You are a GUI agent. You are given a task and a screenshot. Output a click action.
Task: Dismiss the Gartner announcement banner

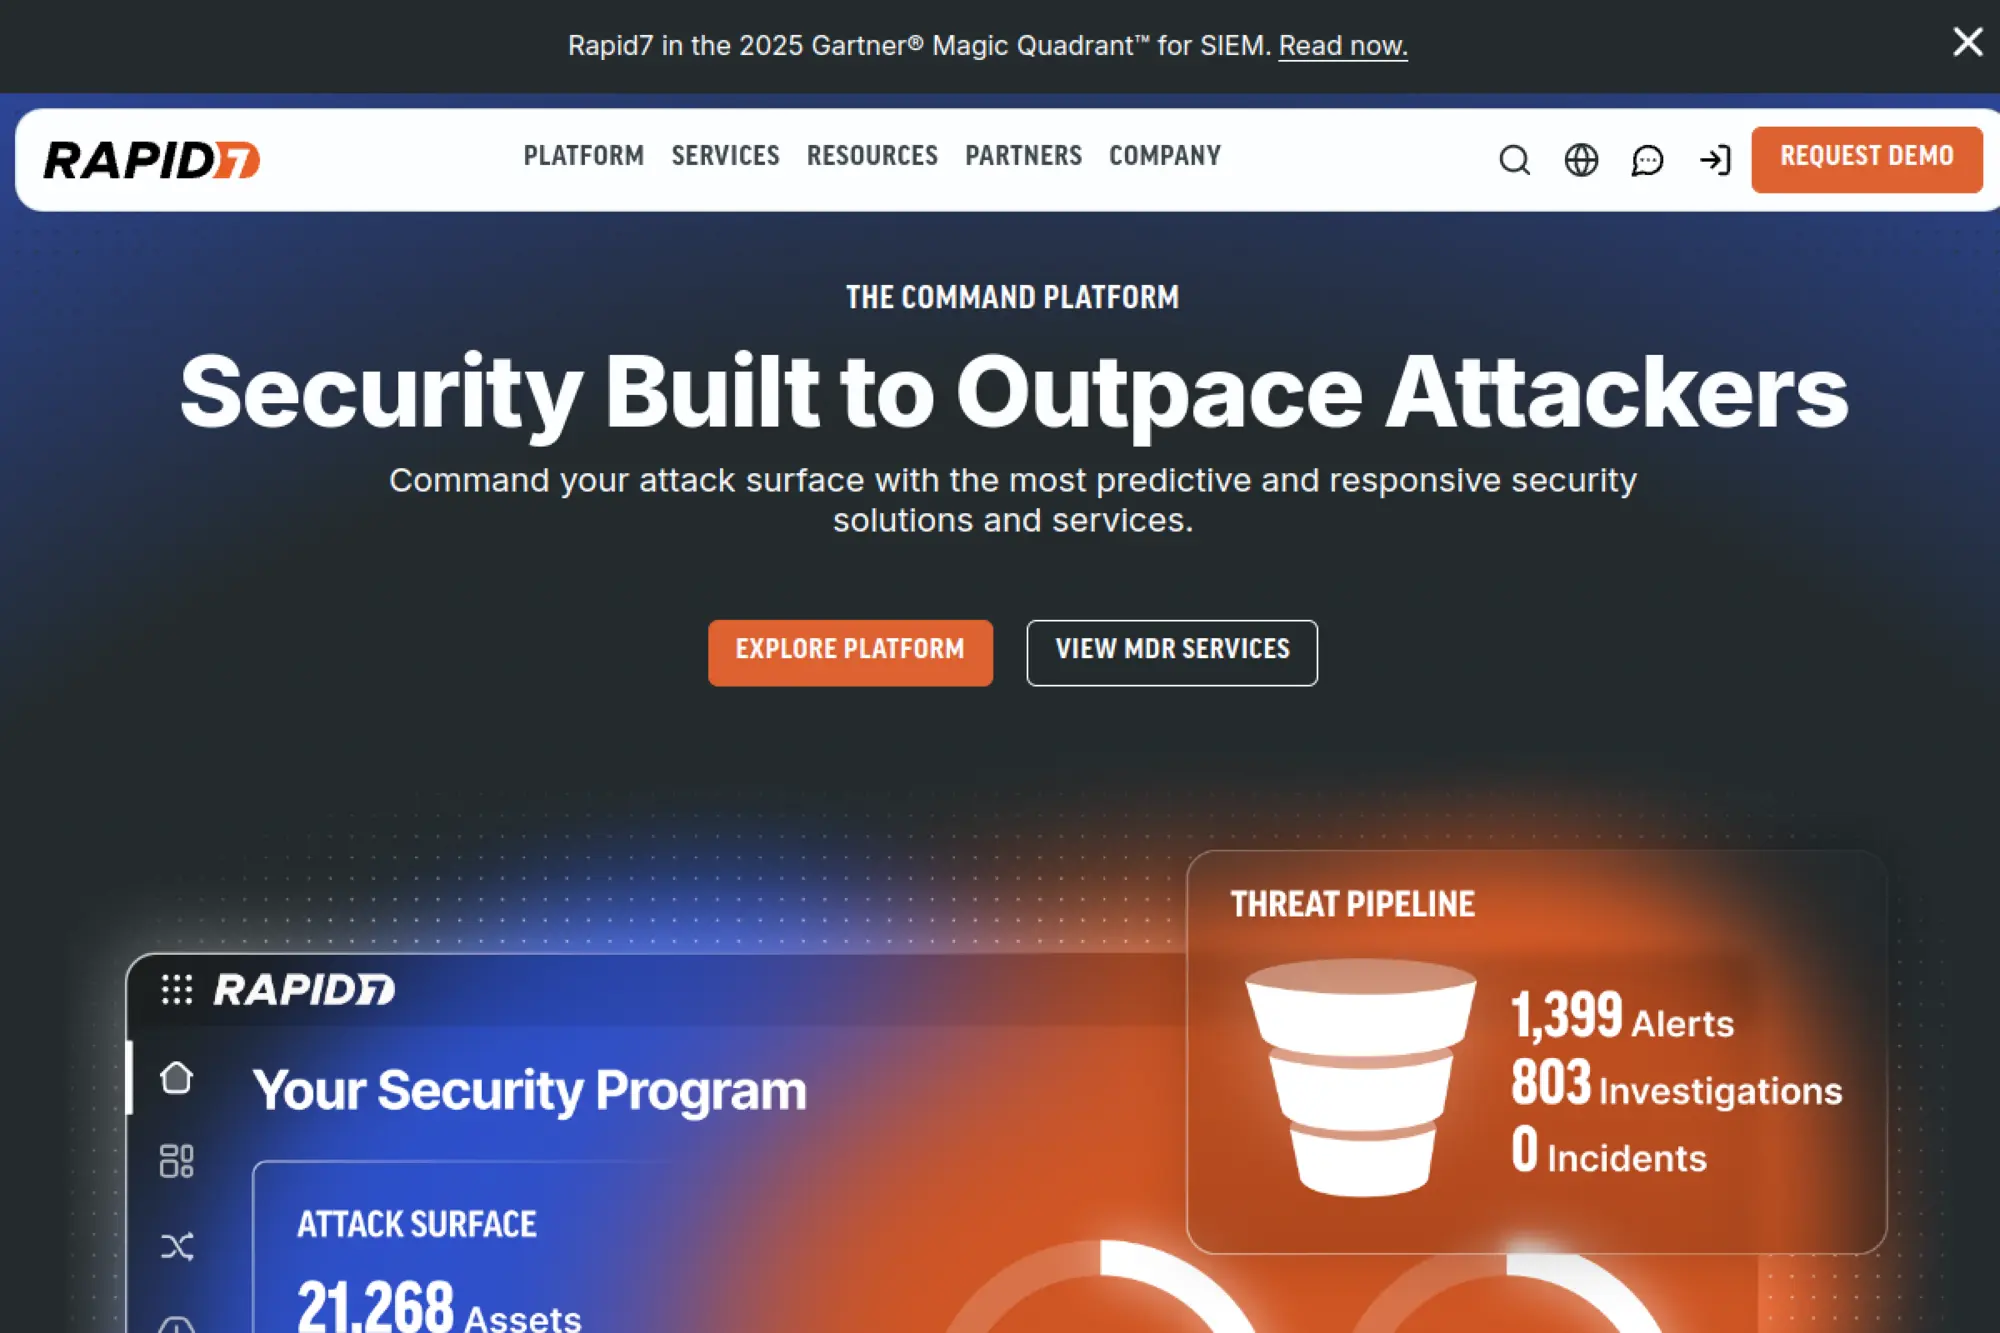point(1967,42)
